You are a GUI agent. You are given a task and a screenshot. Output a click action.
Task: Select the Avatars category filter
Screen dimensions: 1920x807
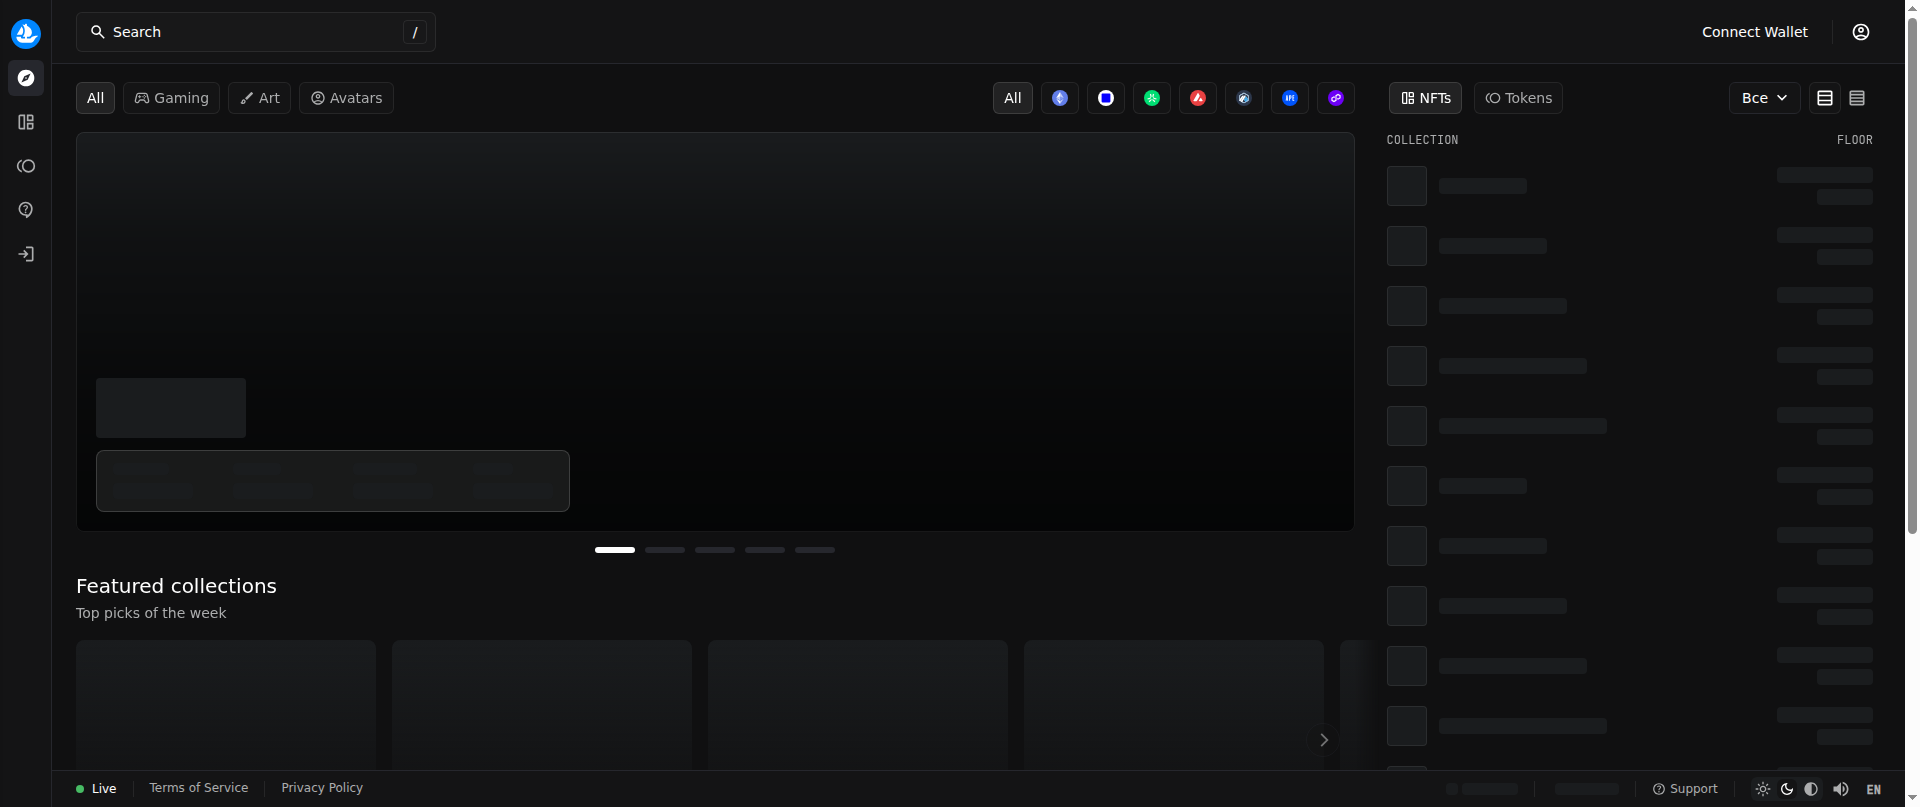pyautogui.click(x=346, y=98)
